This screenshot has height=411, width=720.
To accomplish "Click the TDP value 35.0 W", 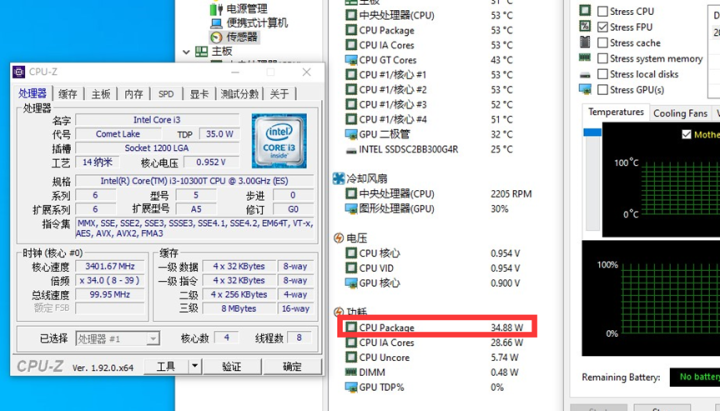I will [219, 134].
